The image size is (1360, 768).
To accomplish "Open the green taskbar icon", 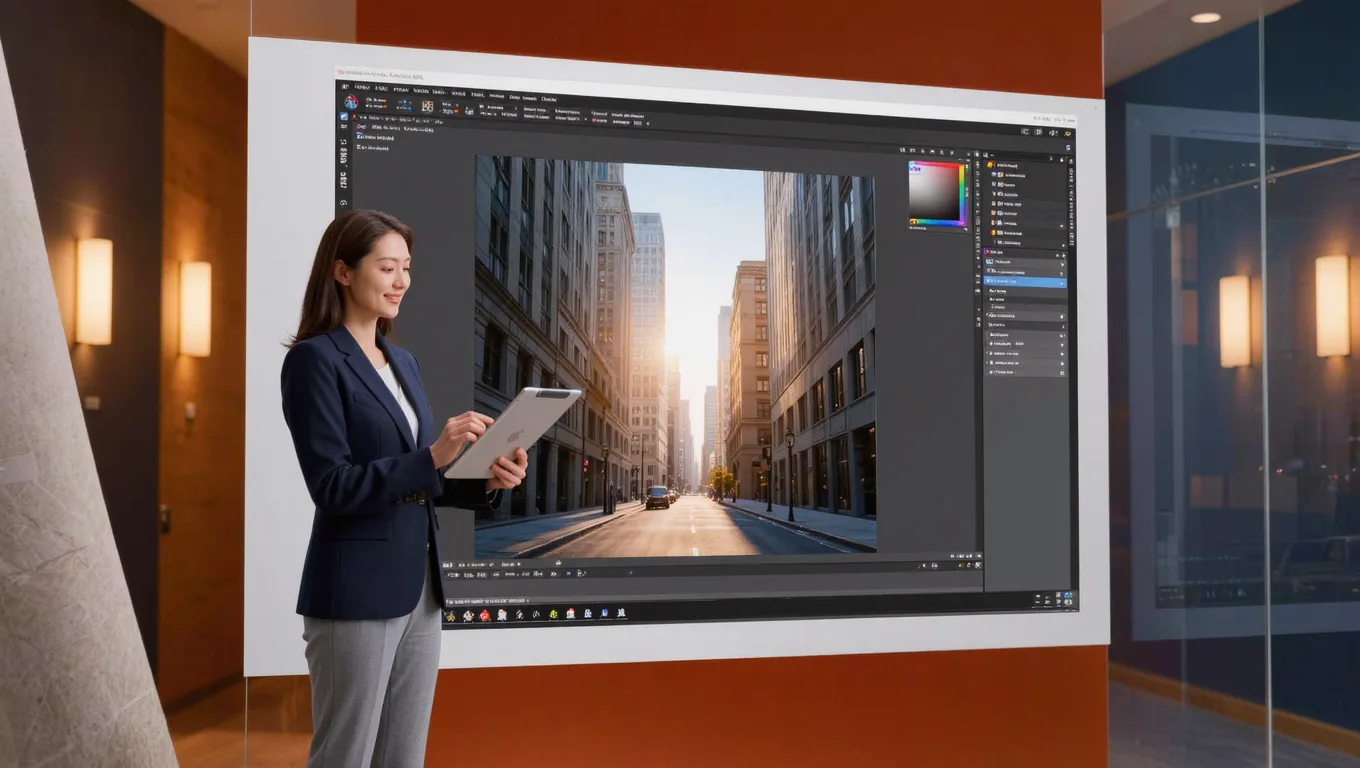I will pos(553,614).
